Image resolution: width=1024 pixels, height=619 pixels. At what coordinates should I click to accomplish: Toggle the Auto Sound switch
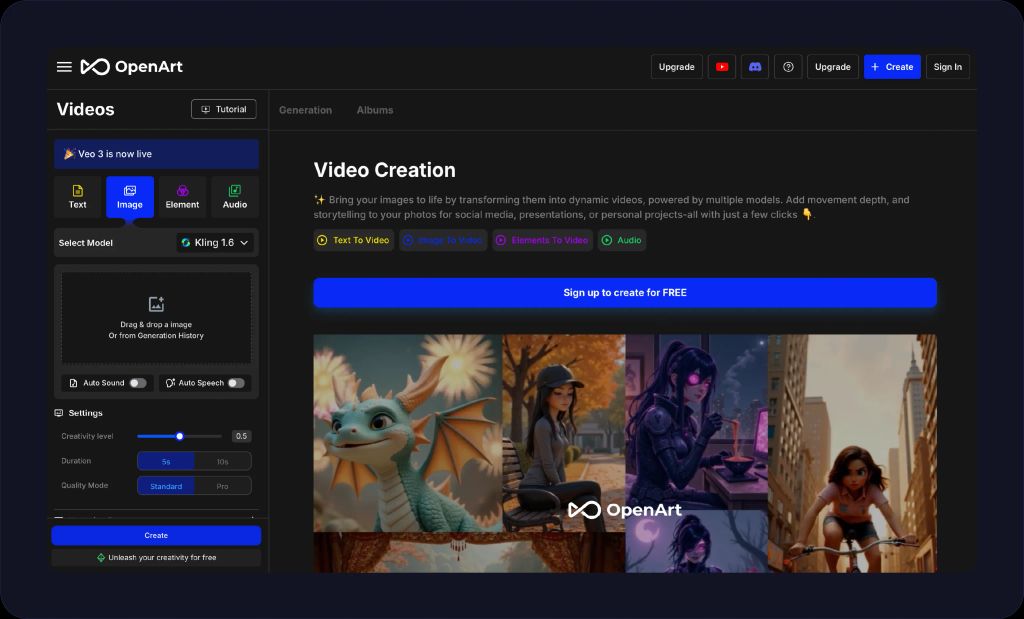pyautogui.click(x=137, y=383)
